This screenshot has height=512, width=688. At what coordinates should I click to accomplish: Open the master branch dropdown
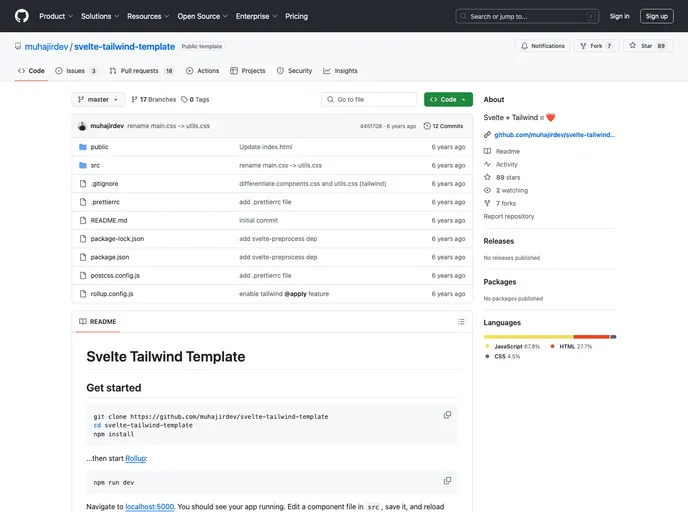coord(98,100)
